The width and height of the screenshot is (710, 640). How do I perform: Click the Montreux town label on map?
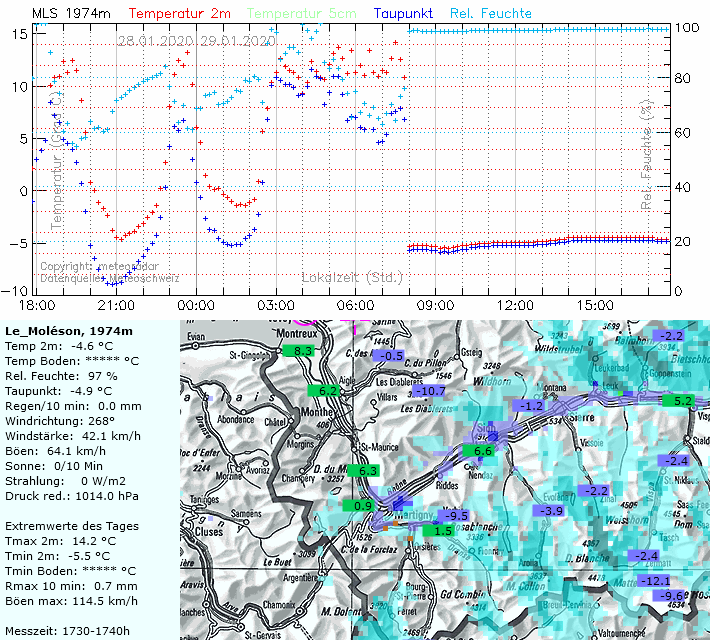(297, 333)
